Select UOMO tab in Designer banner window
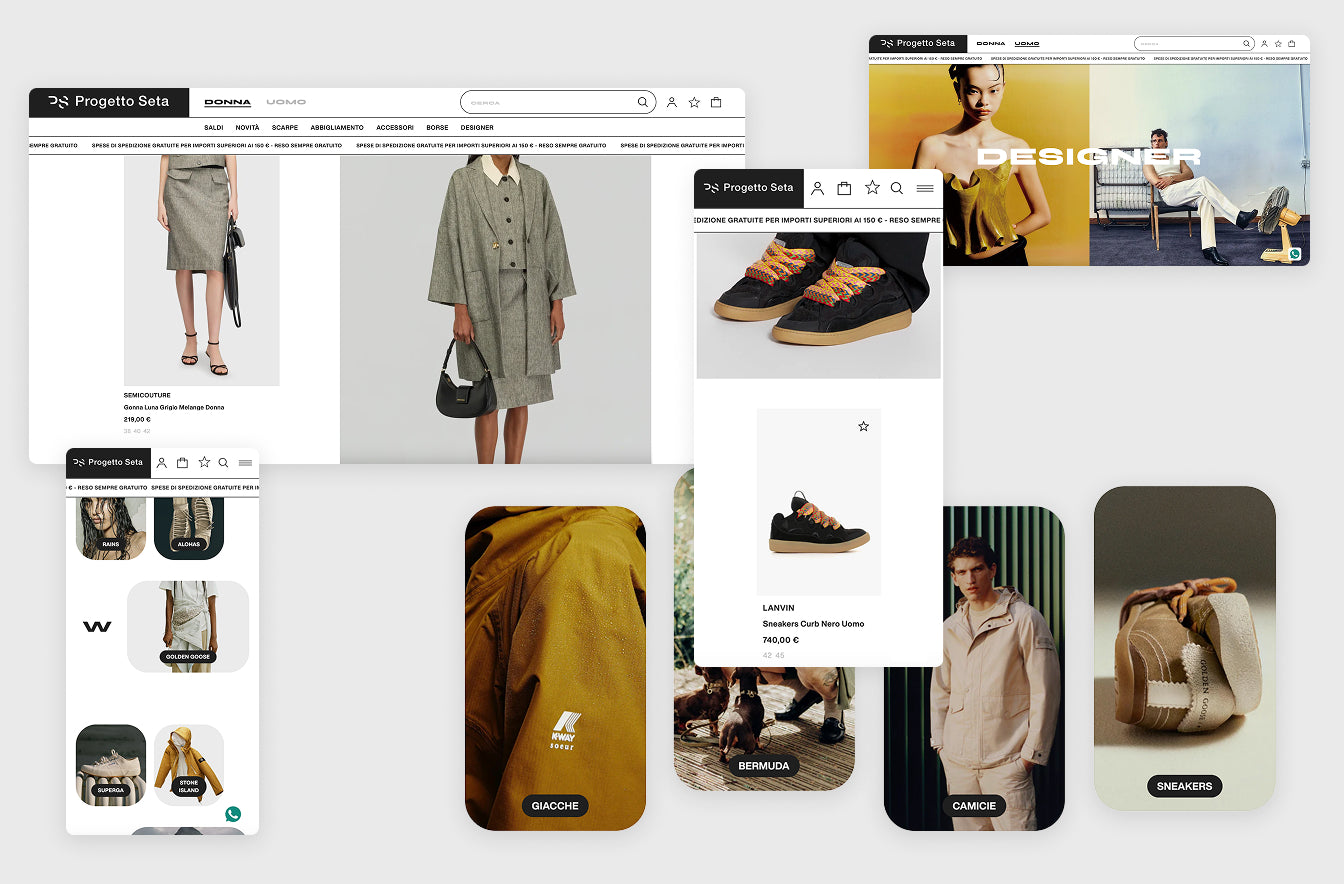The image size is (1344, 884). click(x=1027, y=44)
